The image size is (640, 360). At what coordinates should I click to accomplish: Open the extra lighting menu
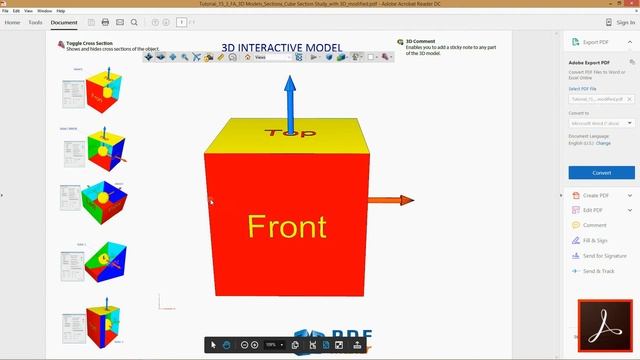pyautogui.click(x=357, y=57)
